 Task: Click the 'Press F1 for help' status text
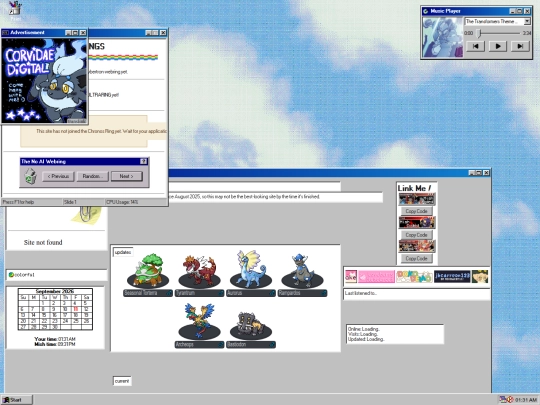click(18, 202)
